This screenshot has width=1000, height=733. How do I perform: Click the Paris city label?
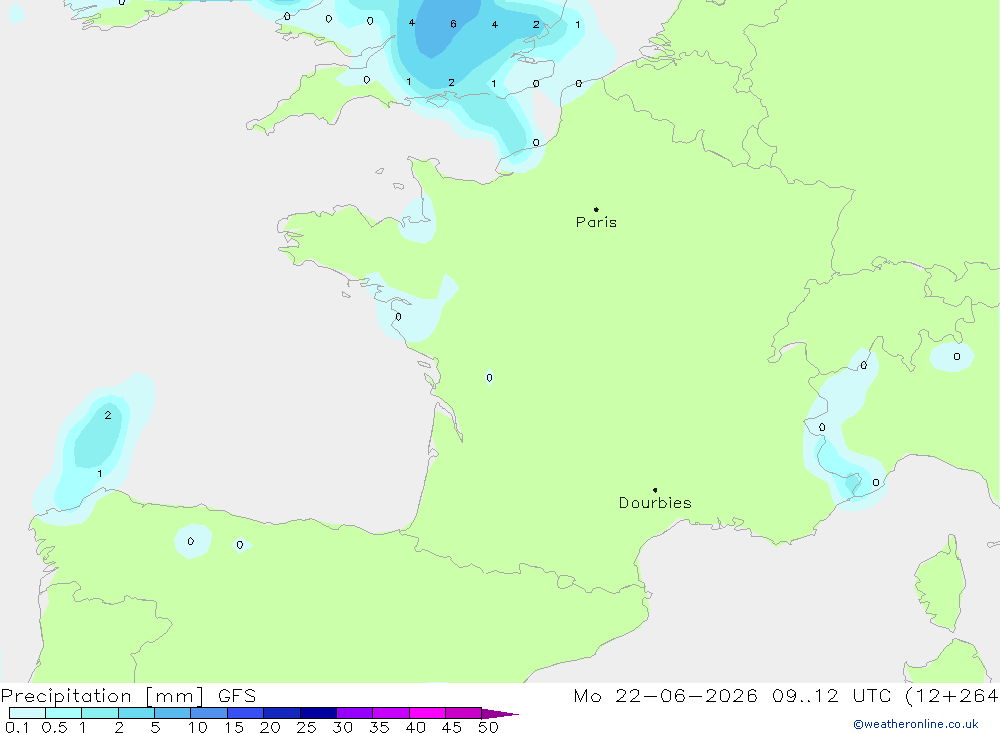(596, 222)
